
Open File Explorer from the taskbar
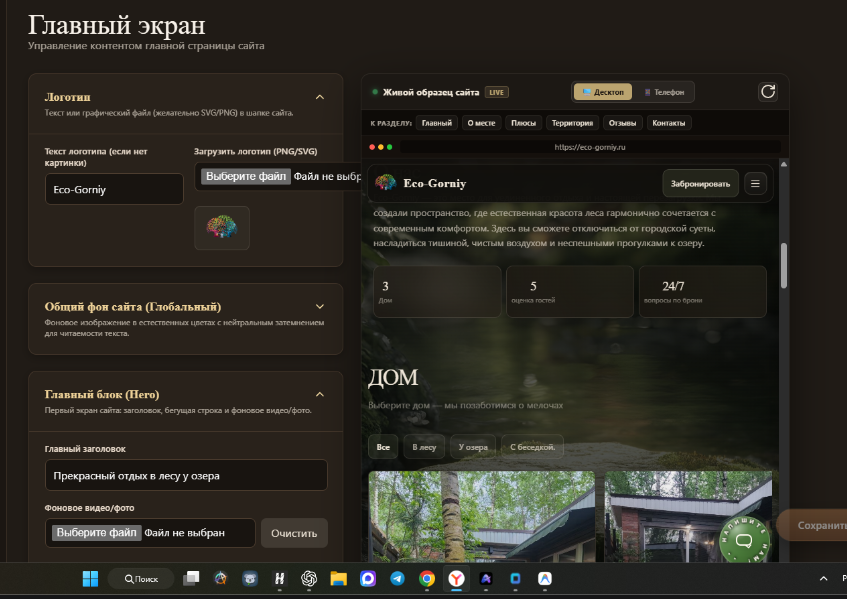339,578
